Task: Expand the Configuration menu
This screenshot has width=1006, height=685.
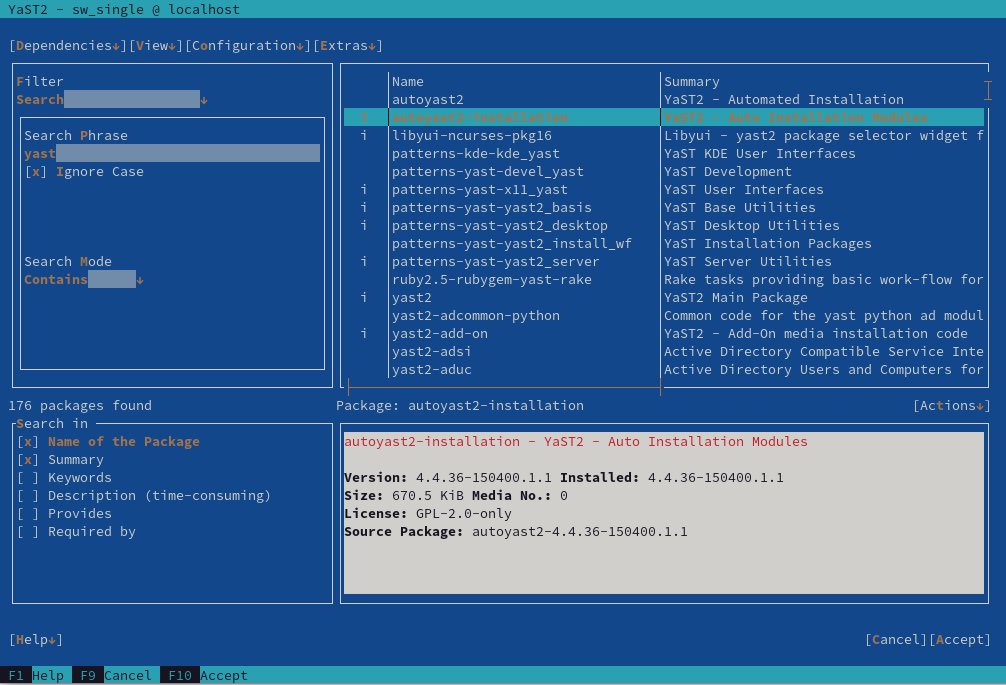Action: (247, 46)
